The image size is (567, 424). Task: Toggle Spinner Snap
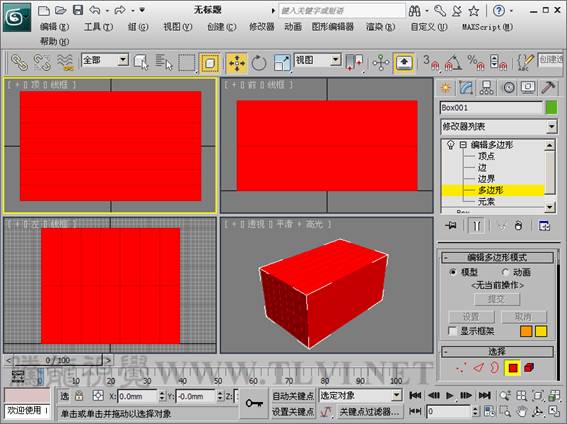pos(499,62)
